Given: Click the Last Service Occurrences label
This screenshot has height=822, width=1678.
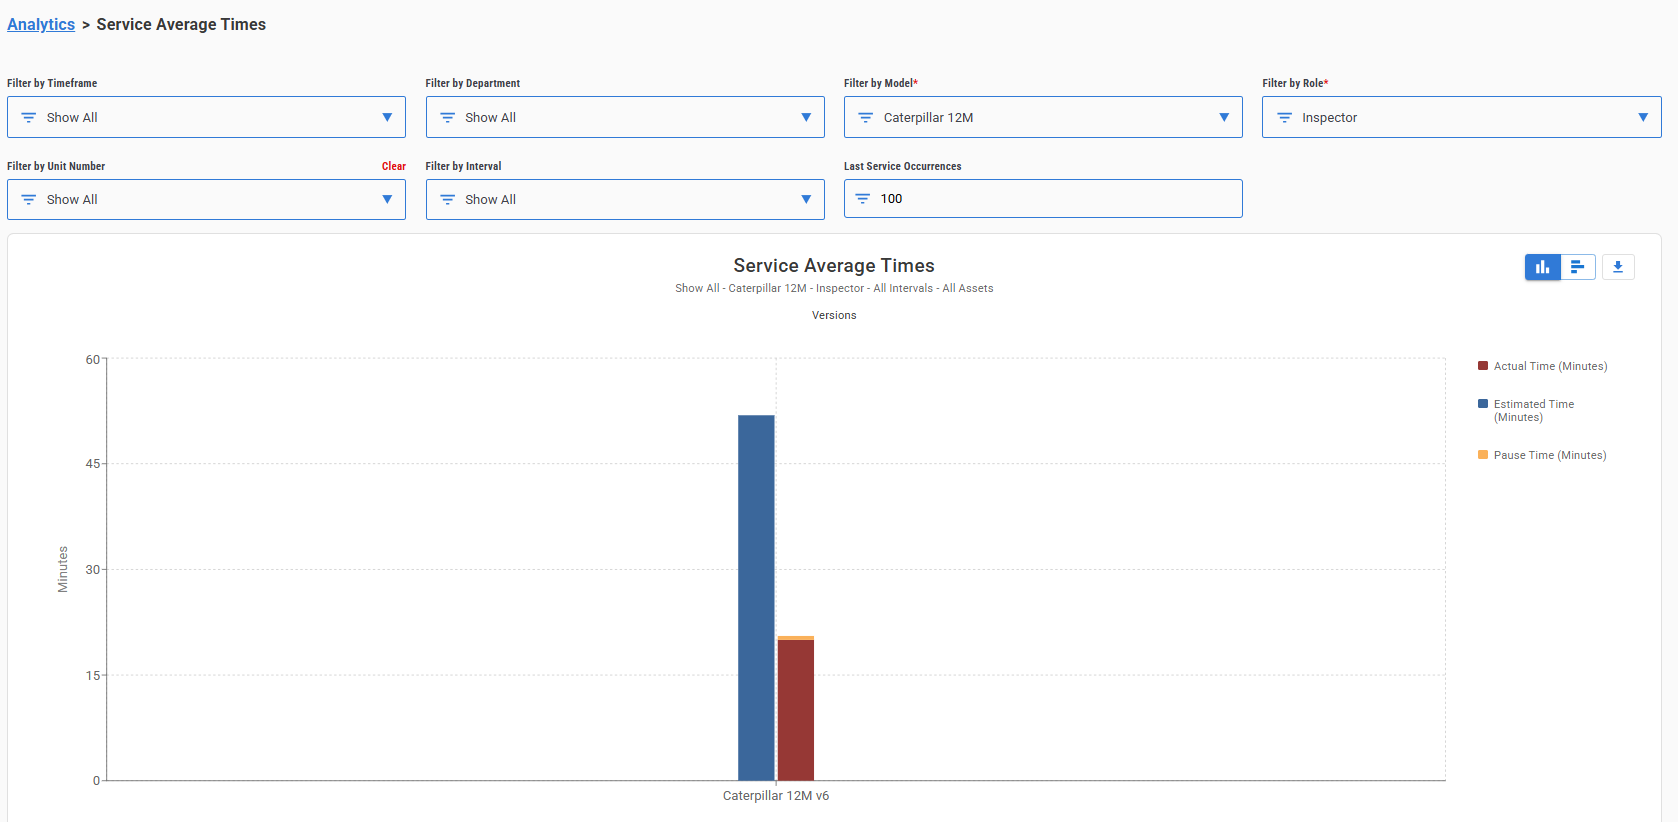Looking at the screenshot, I should 903,166.
